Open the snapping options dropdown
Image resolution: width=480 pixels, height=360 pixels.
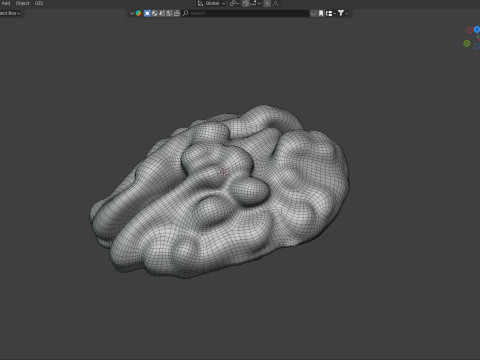[x=255, y=3]
